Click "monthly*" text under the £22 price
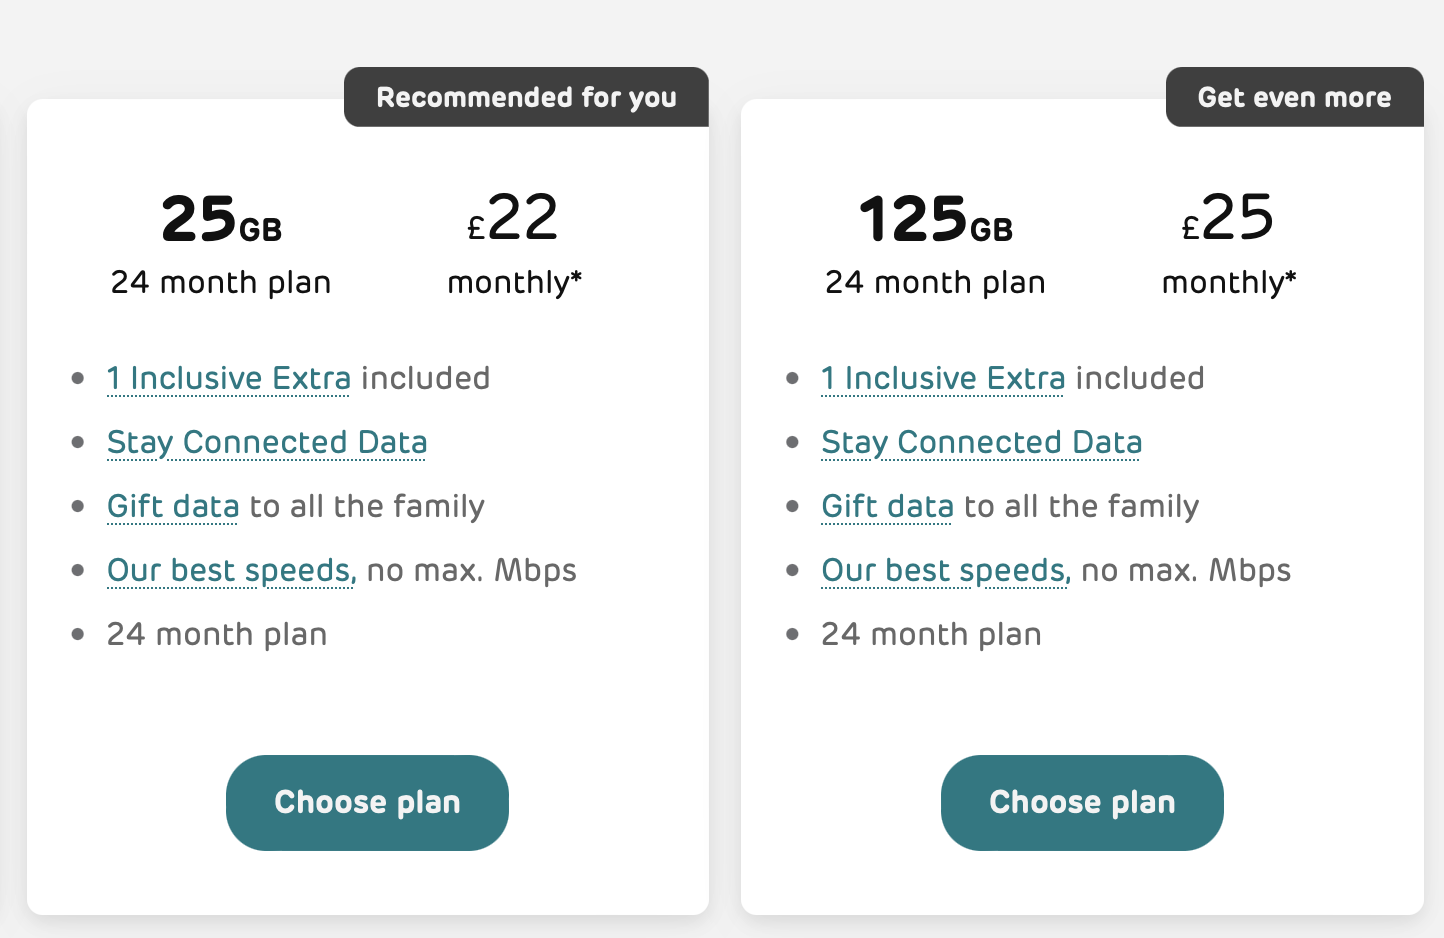 point(514,283)
